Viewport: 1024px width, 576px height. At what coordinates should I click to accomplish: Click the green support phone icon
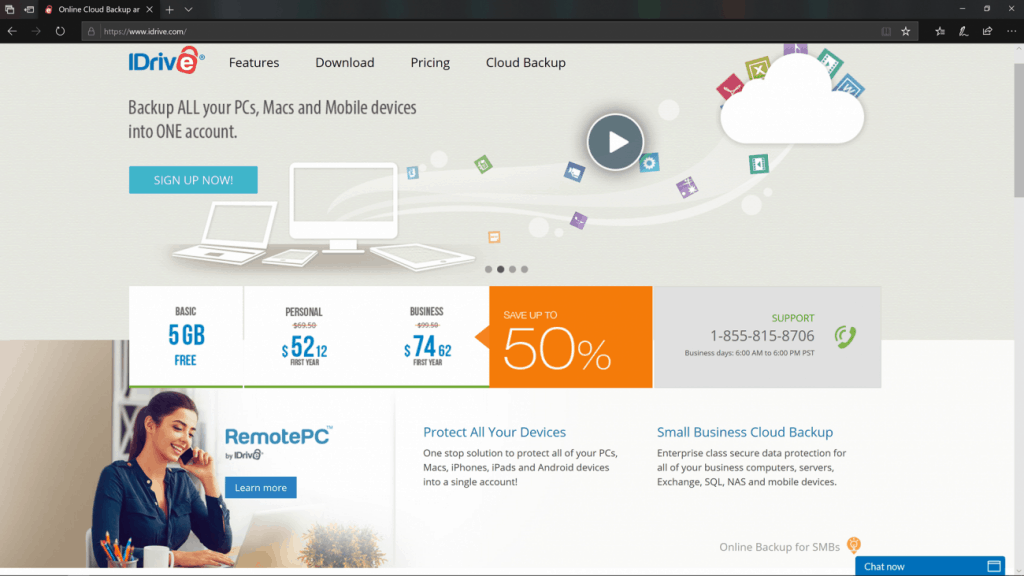(845, 336)
